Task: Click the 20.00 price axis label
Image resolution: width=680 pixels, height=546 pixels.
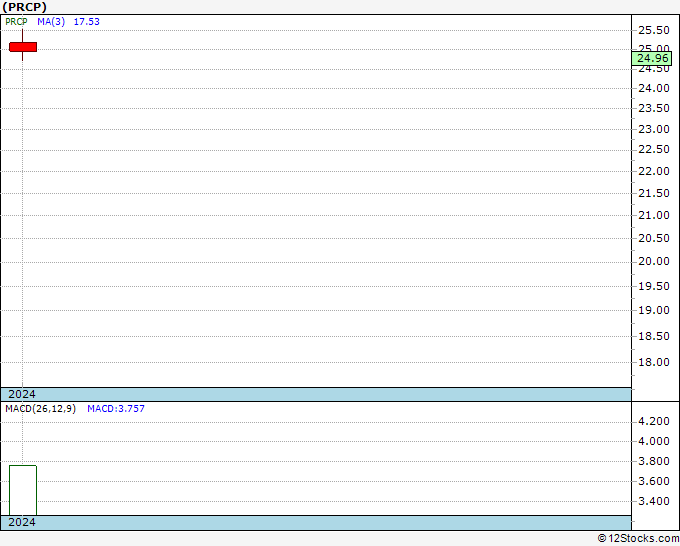Action: 654,262
